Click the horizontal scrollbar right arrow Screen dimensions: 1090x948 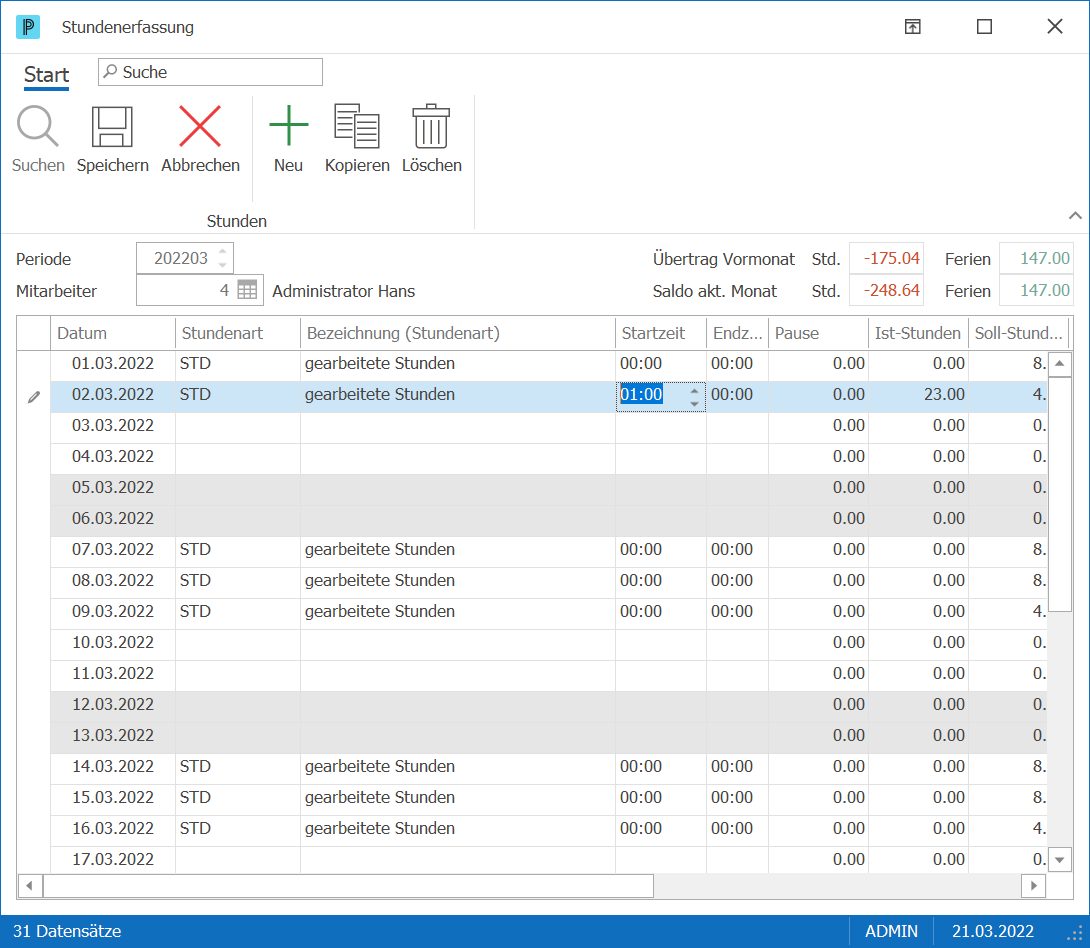pos(1034,885)
